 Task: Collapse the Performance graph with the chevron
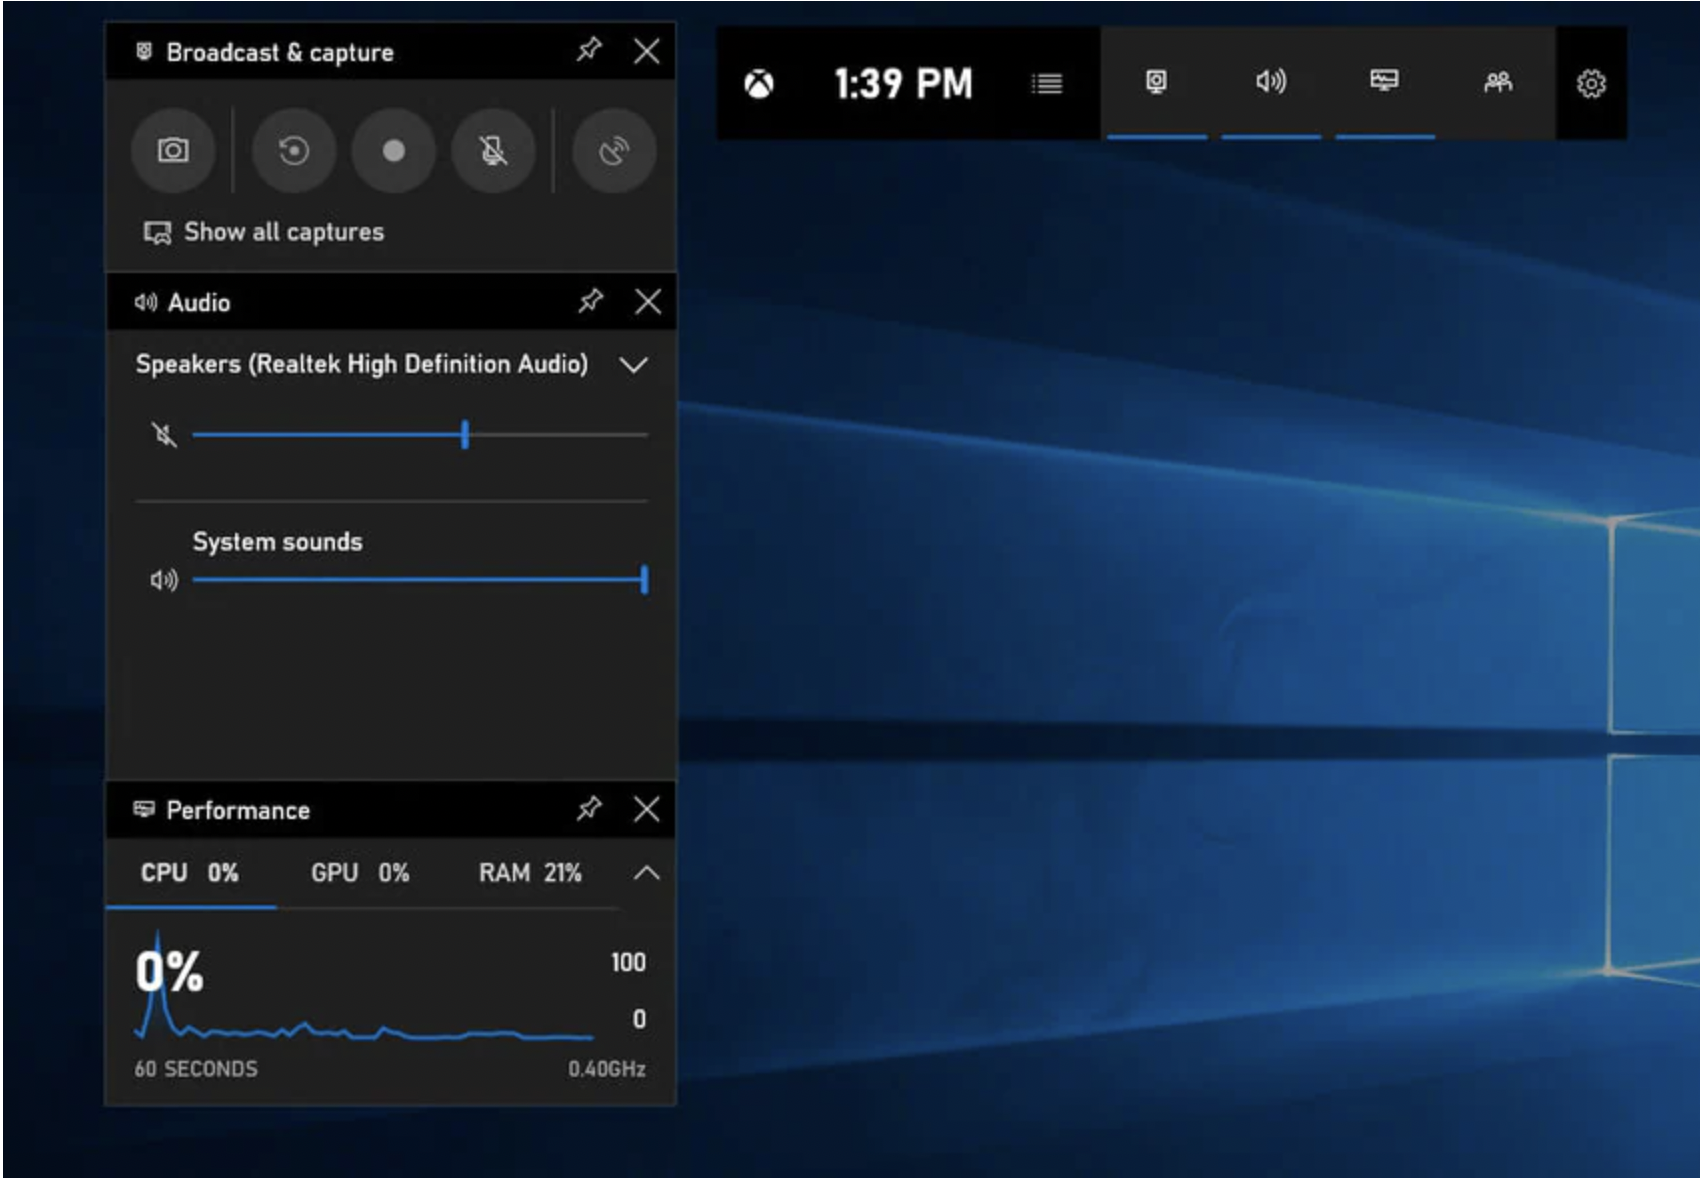(x=647, y=873)
